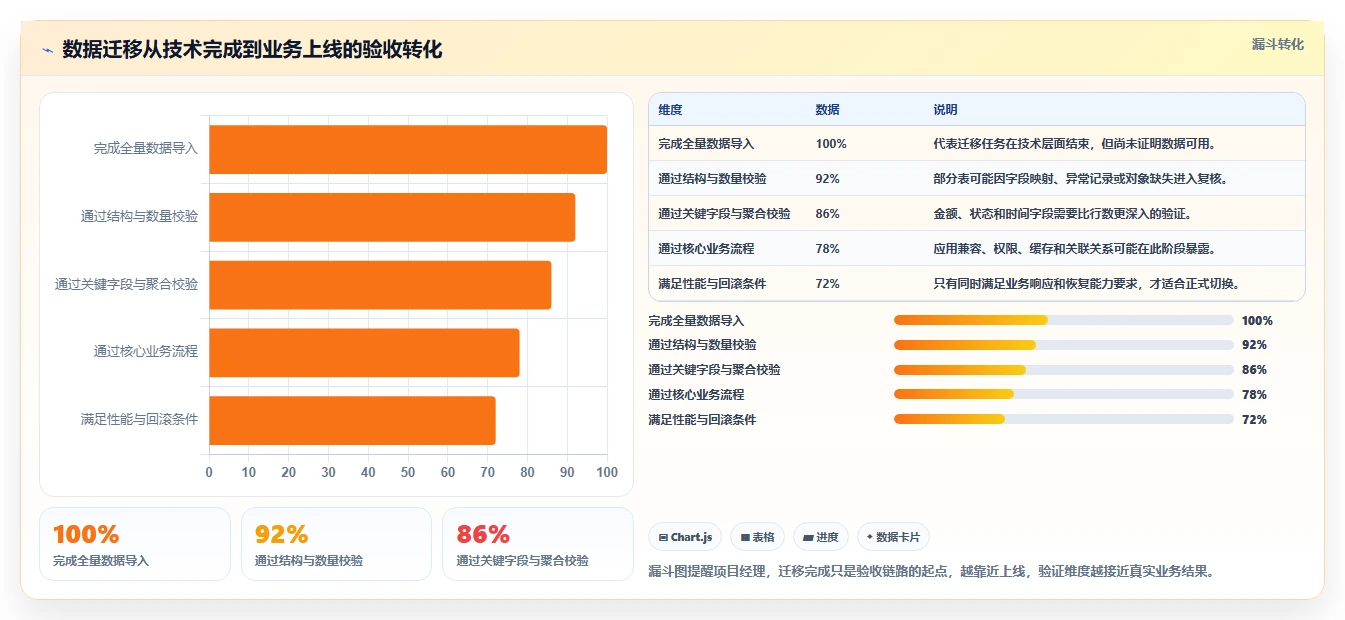Click the 86% value in the table
The image size is (1345, 620).
click(827, 213)
